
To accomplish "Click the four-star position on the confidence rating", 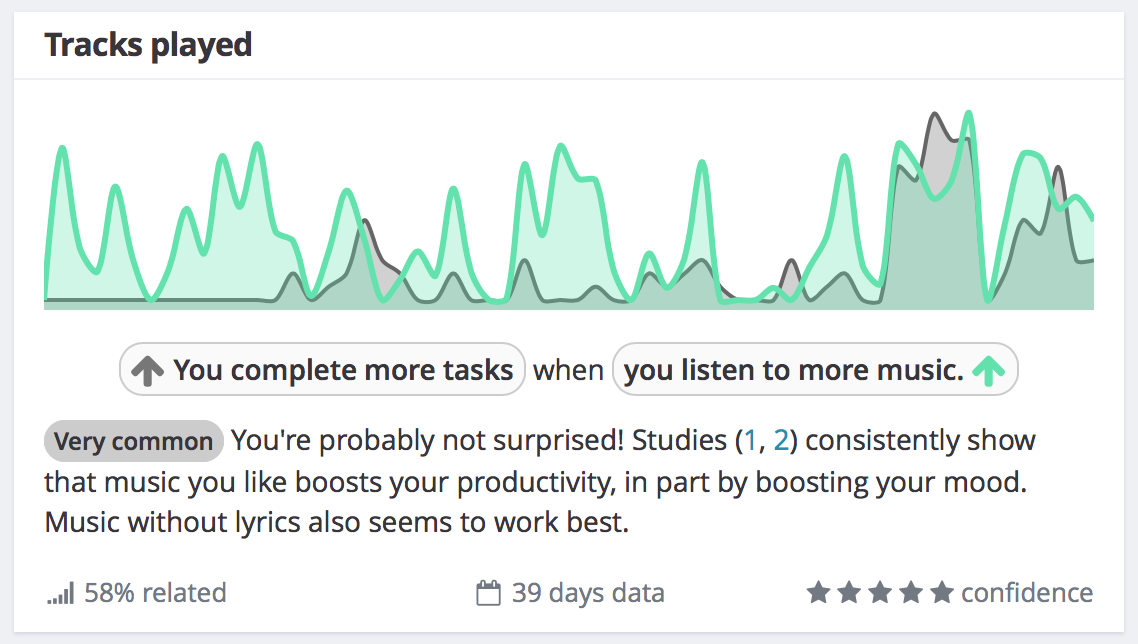I will 912,591.
